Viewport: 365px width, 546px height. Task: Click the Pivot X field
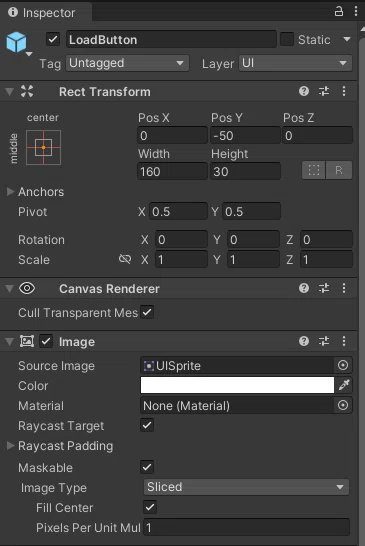(x=178, y=211)
